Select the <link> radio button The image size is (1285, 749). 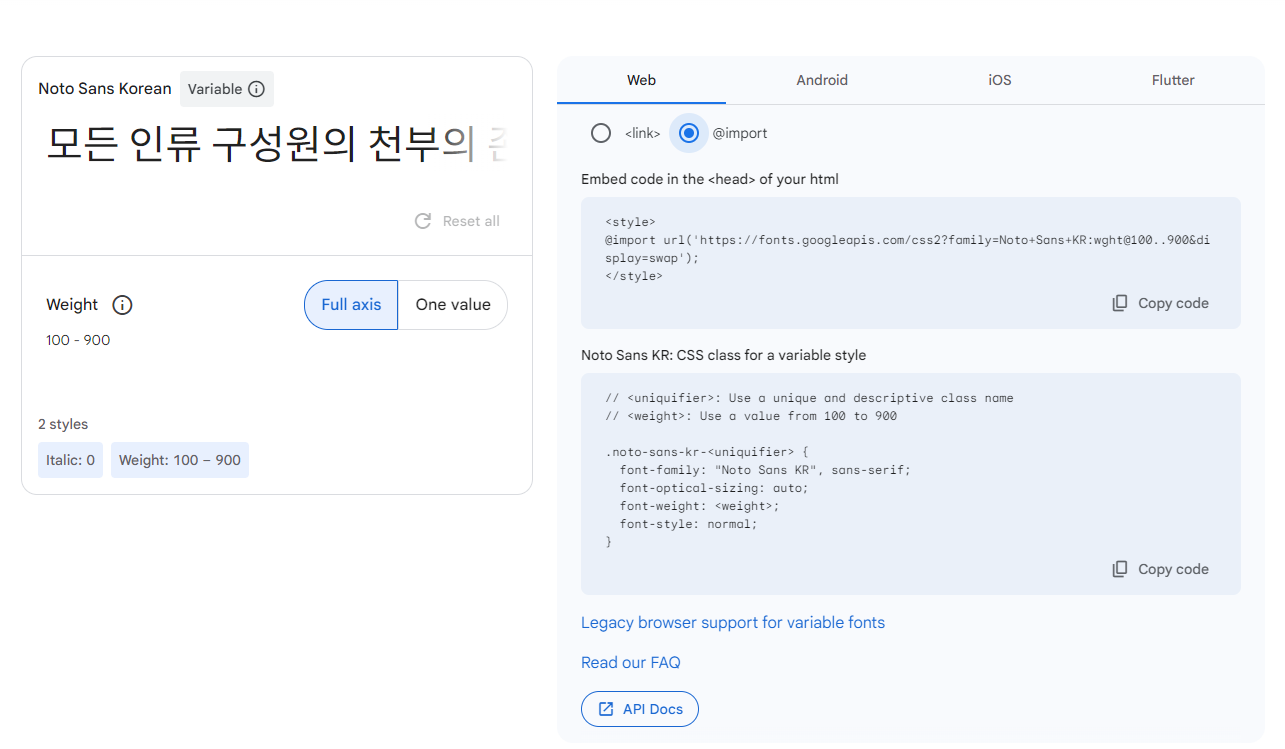[601, 133]
